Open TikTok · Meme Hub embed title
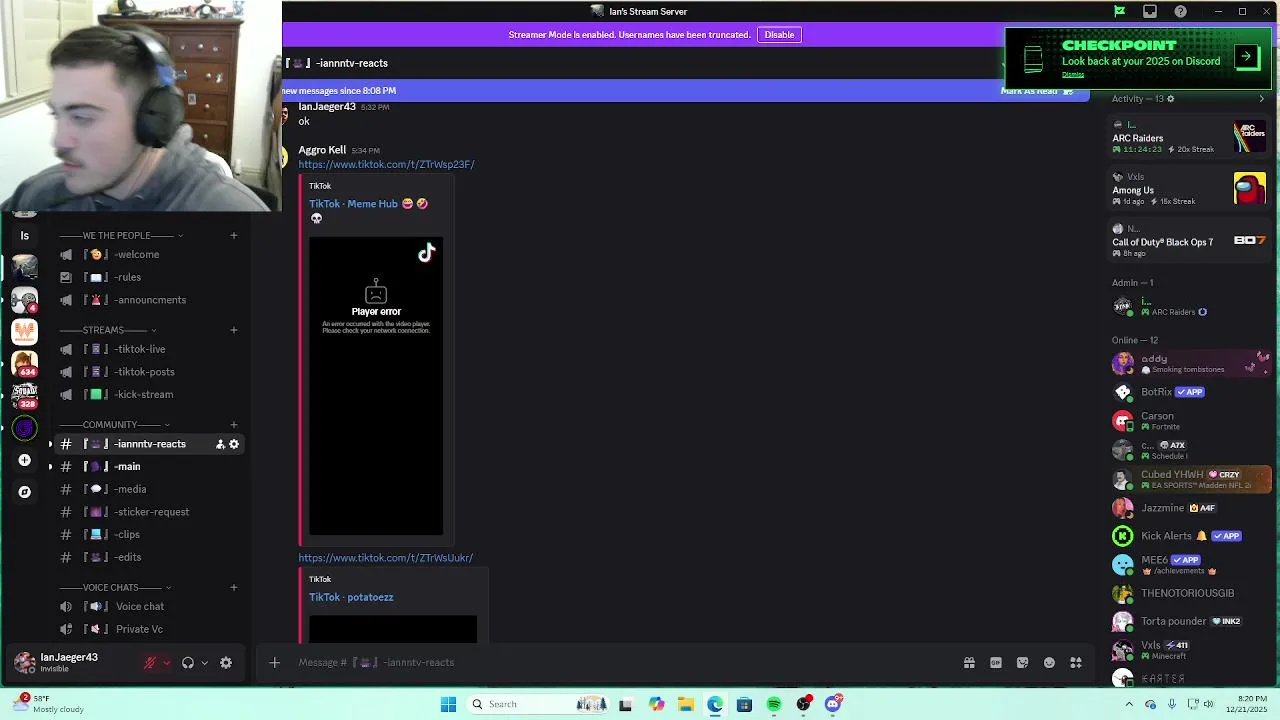 pos(368,204)
